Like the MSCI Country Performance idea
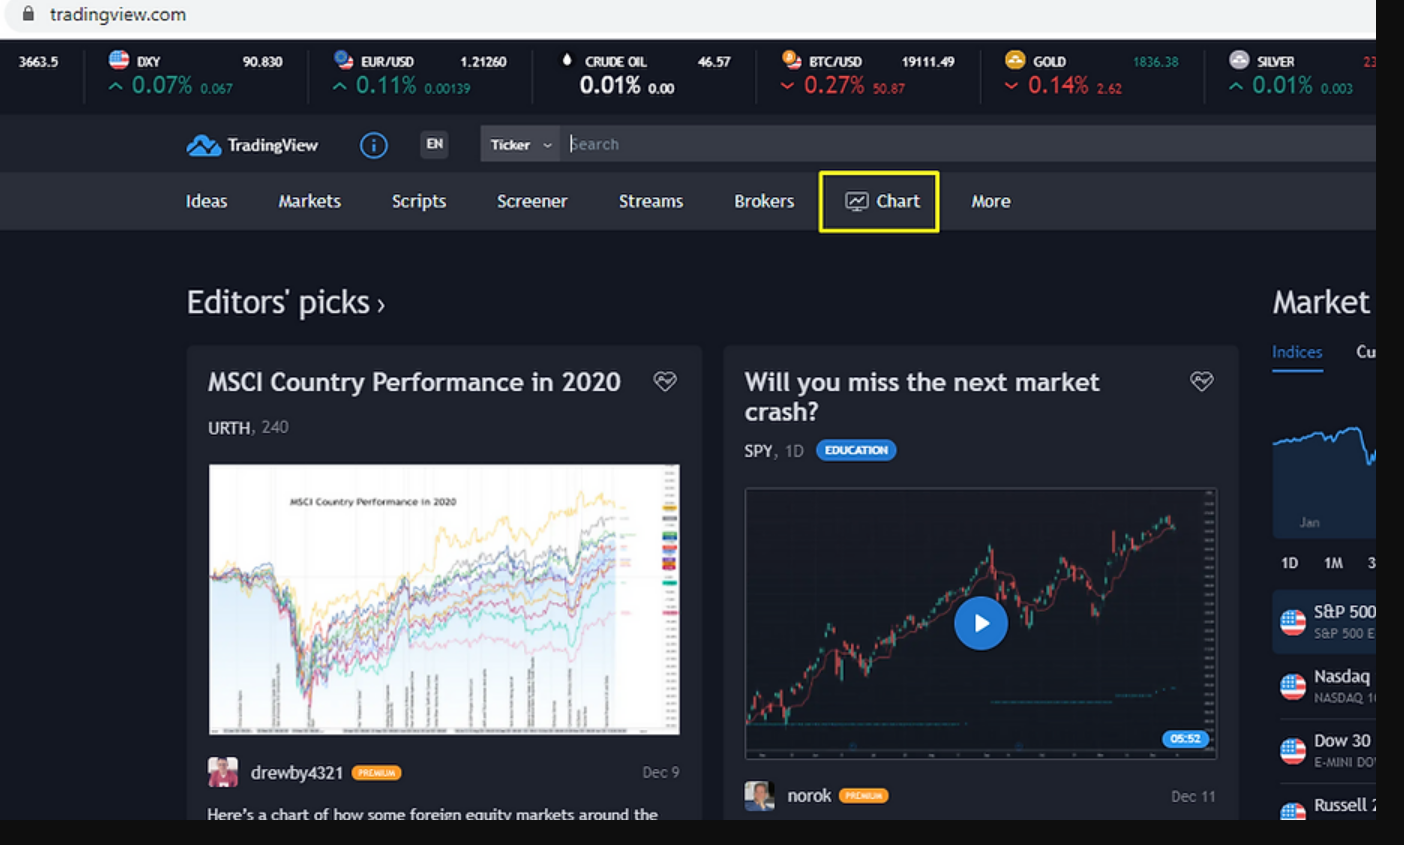This screenshot has width=1404, height=845. [x=665, y=381]
